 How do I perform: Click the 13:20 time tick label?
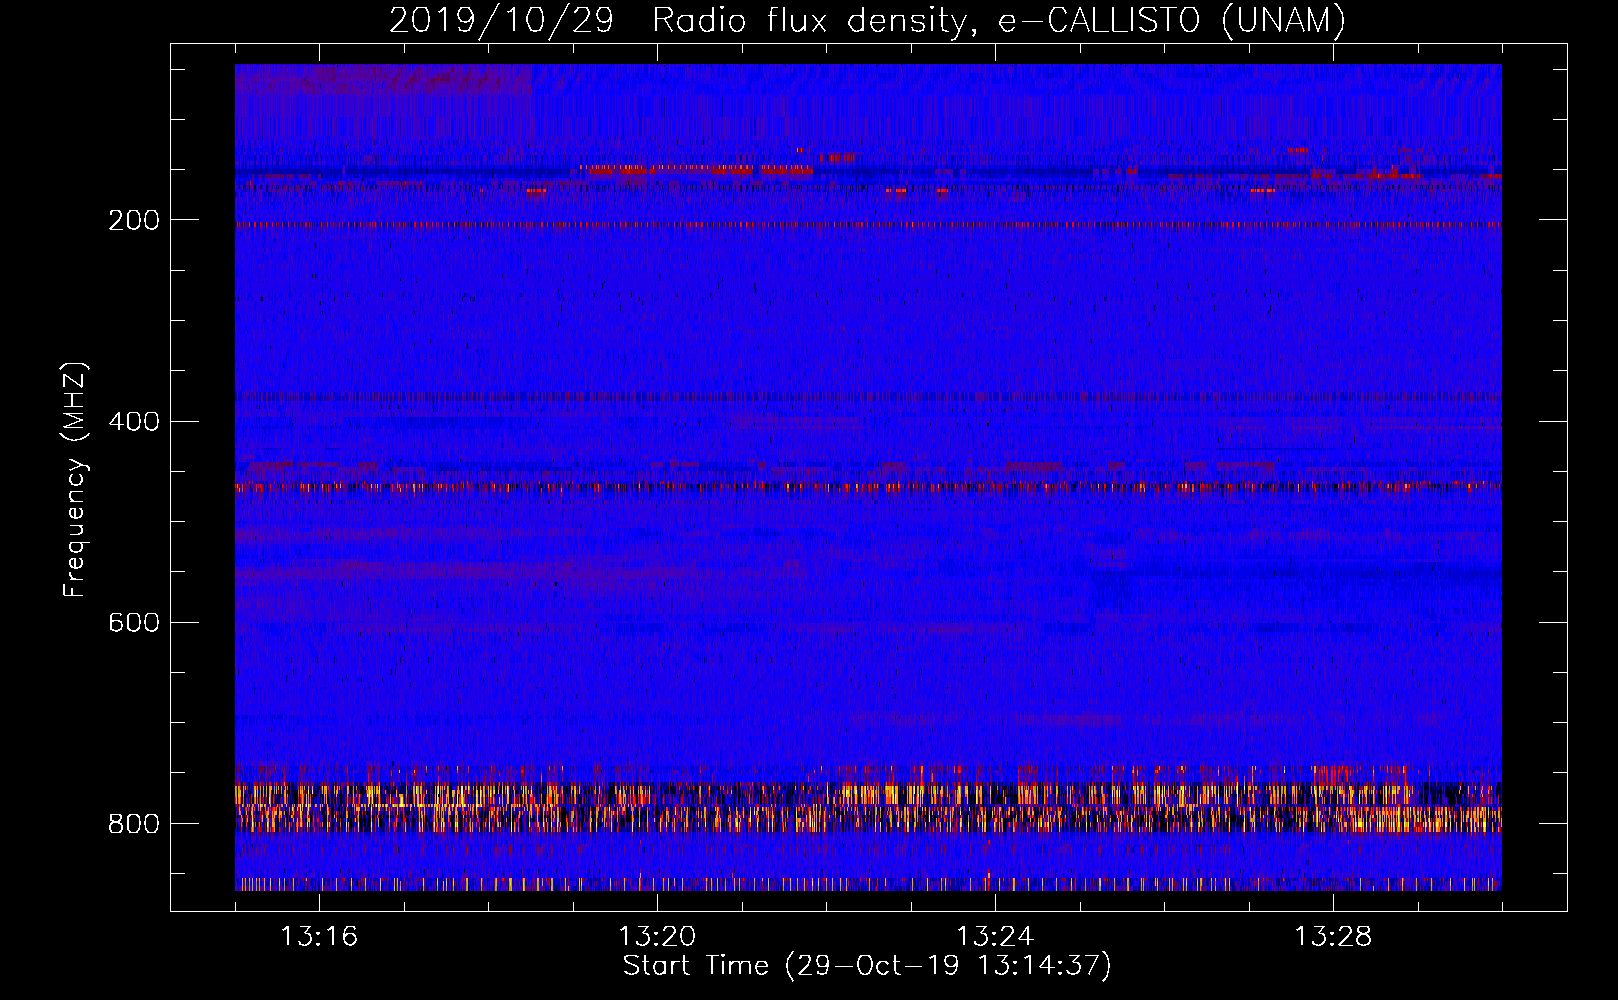(657, 937)
